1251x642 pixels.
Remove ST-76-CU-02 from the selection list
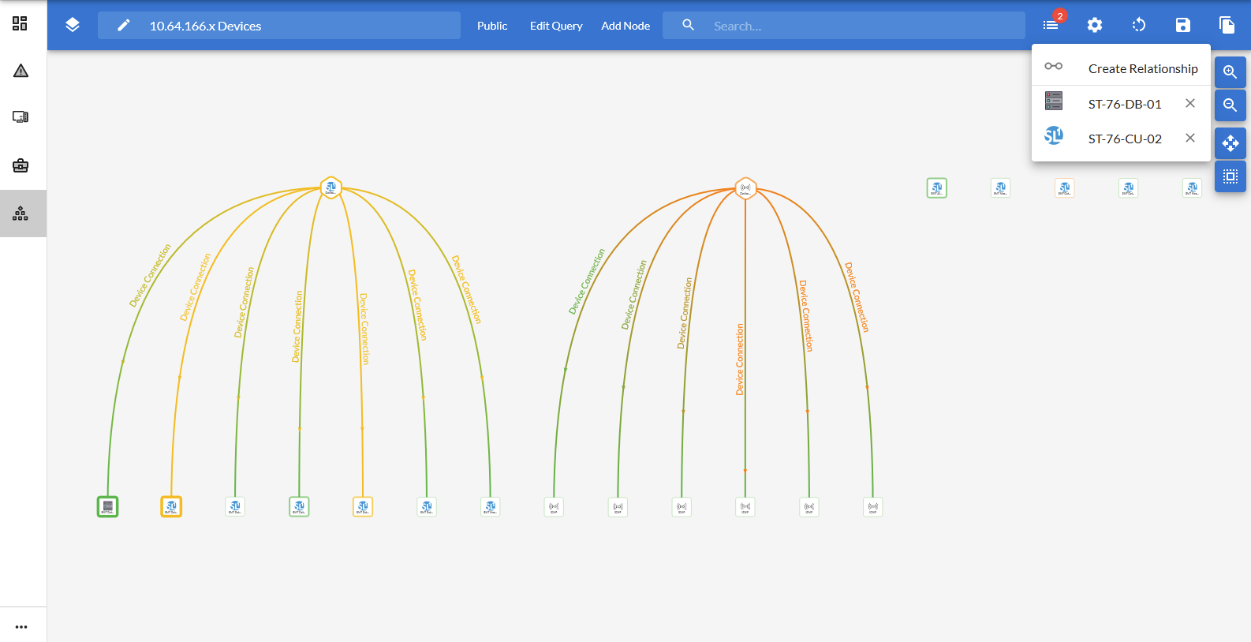pyautogui.click(x=1190, y=138)
